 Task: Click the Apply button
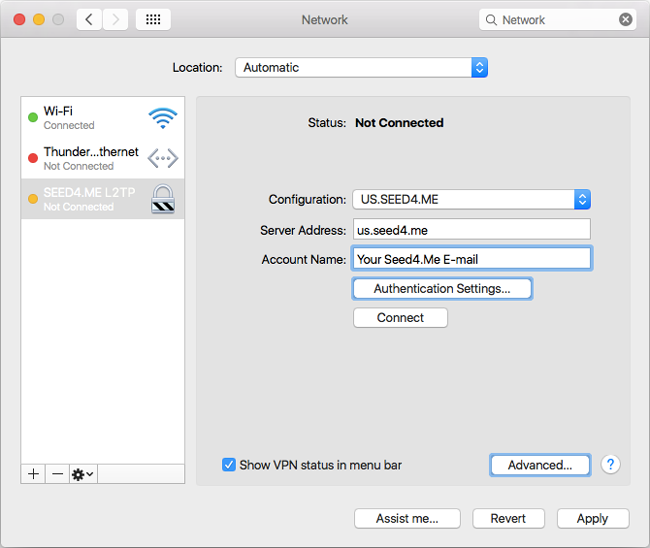pyautogui.click(x=592, y=518)
